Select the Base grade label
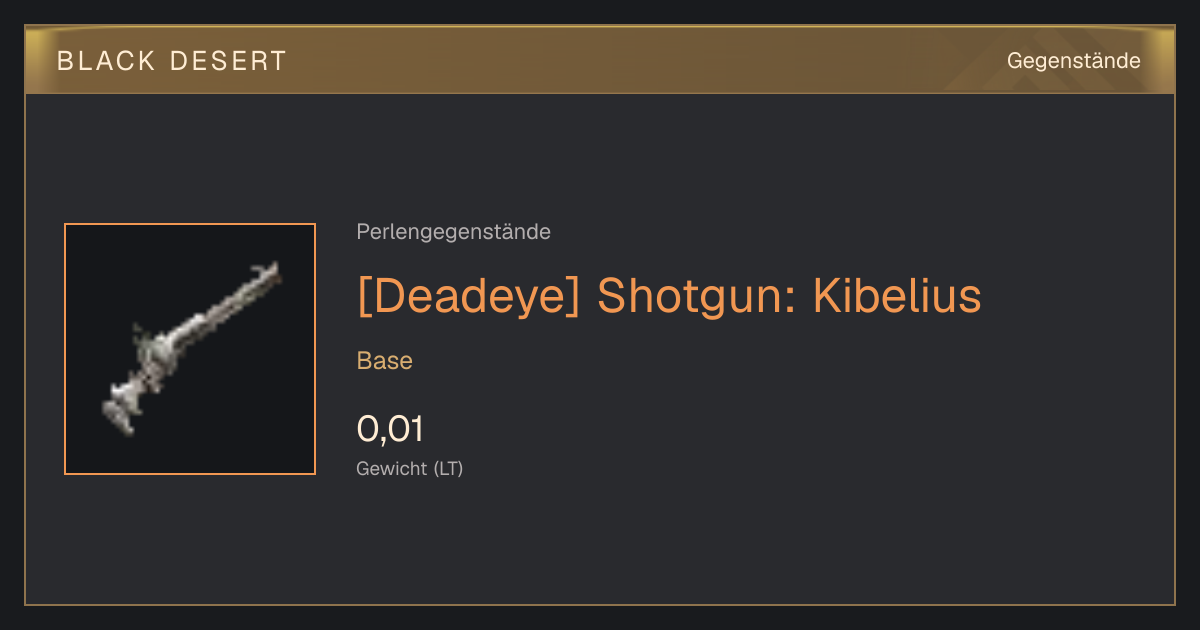1200x630 pixels. (385, 361)
